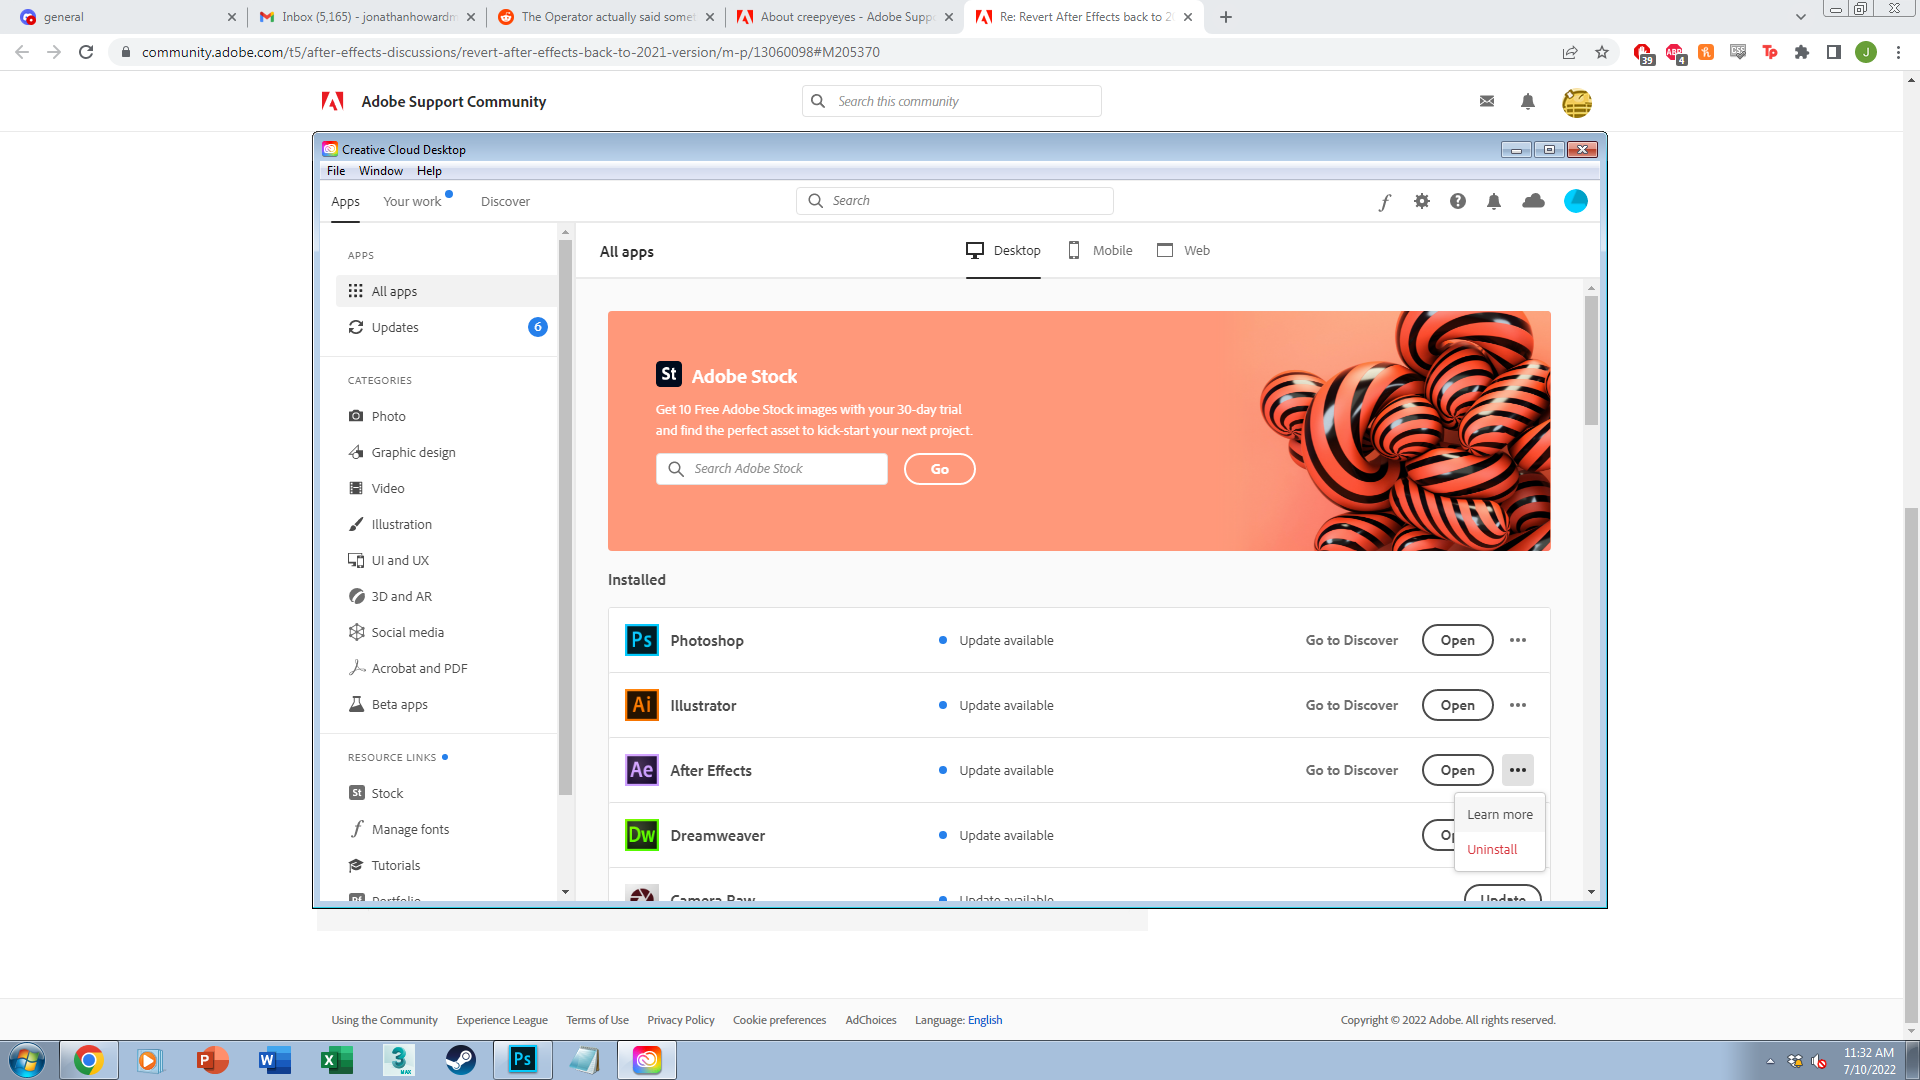The image size is (1920, 1080).
Task: Click the Dreamweaver Dw app icon
Action: pyautogui.click(x=641, y=835)
